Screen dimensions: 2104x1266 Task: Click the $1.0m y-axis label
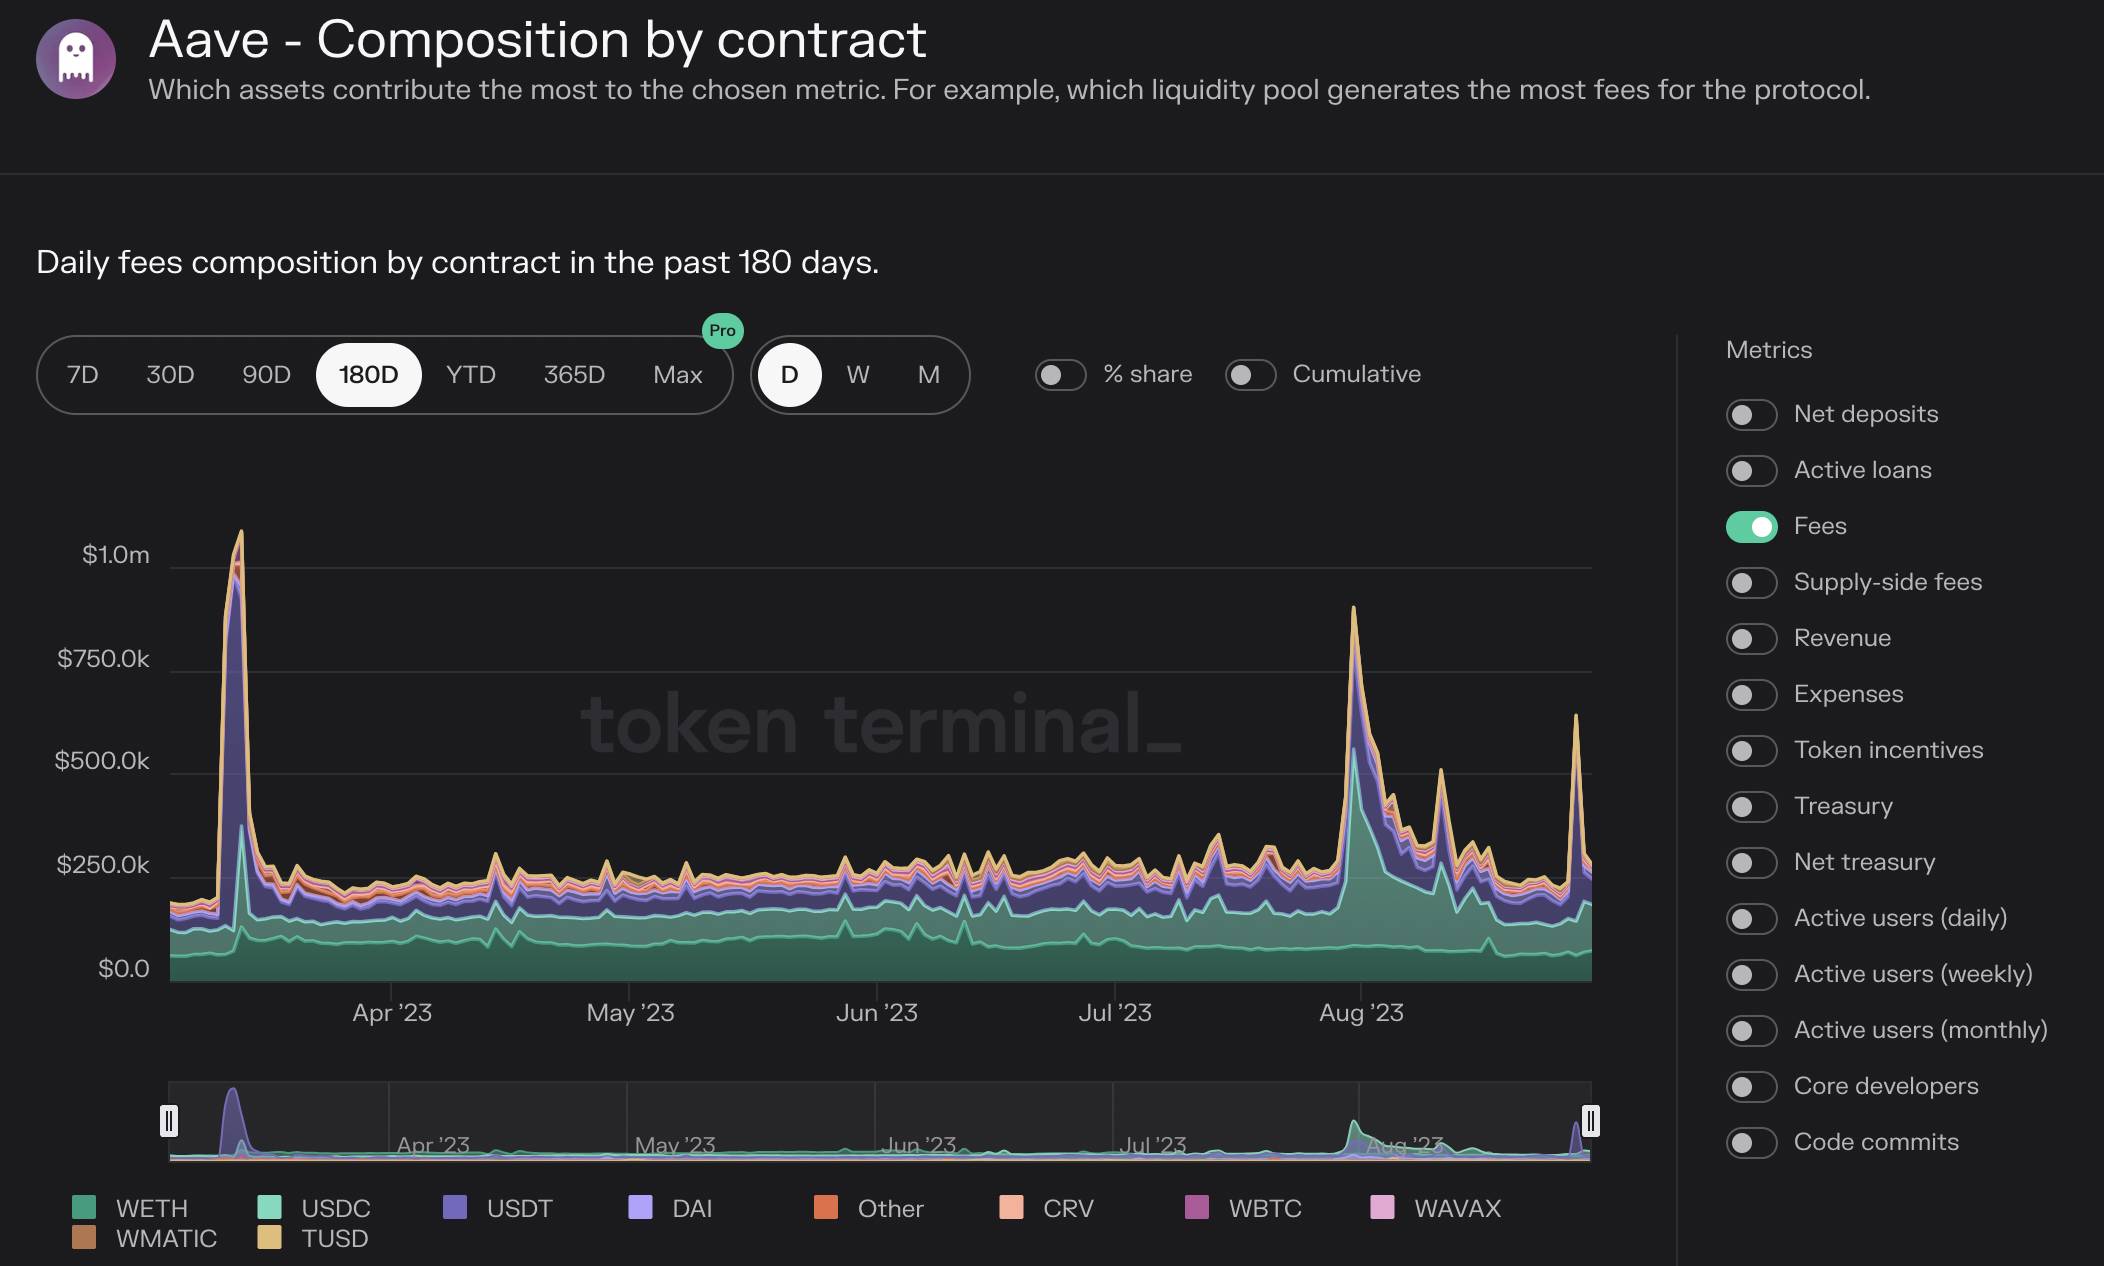point(116,555)
